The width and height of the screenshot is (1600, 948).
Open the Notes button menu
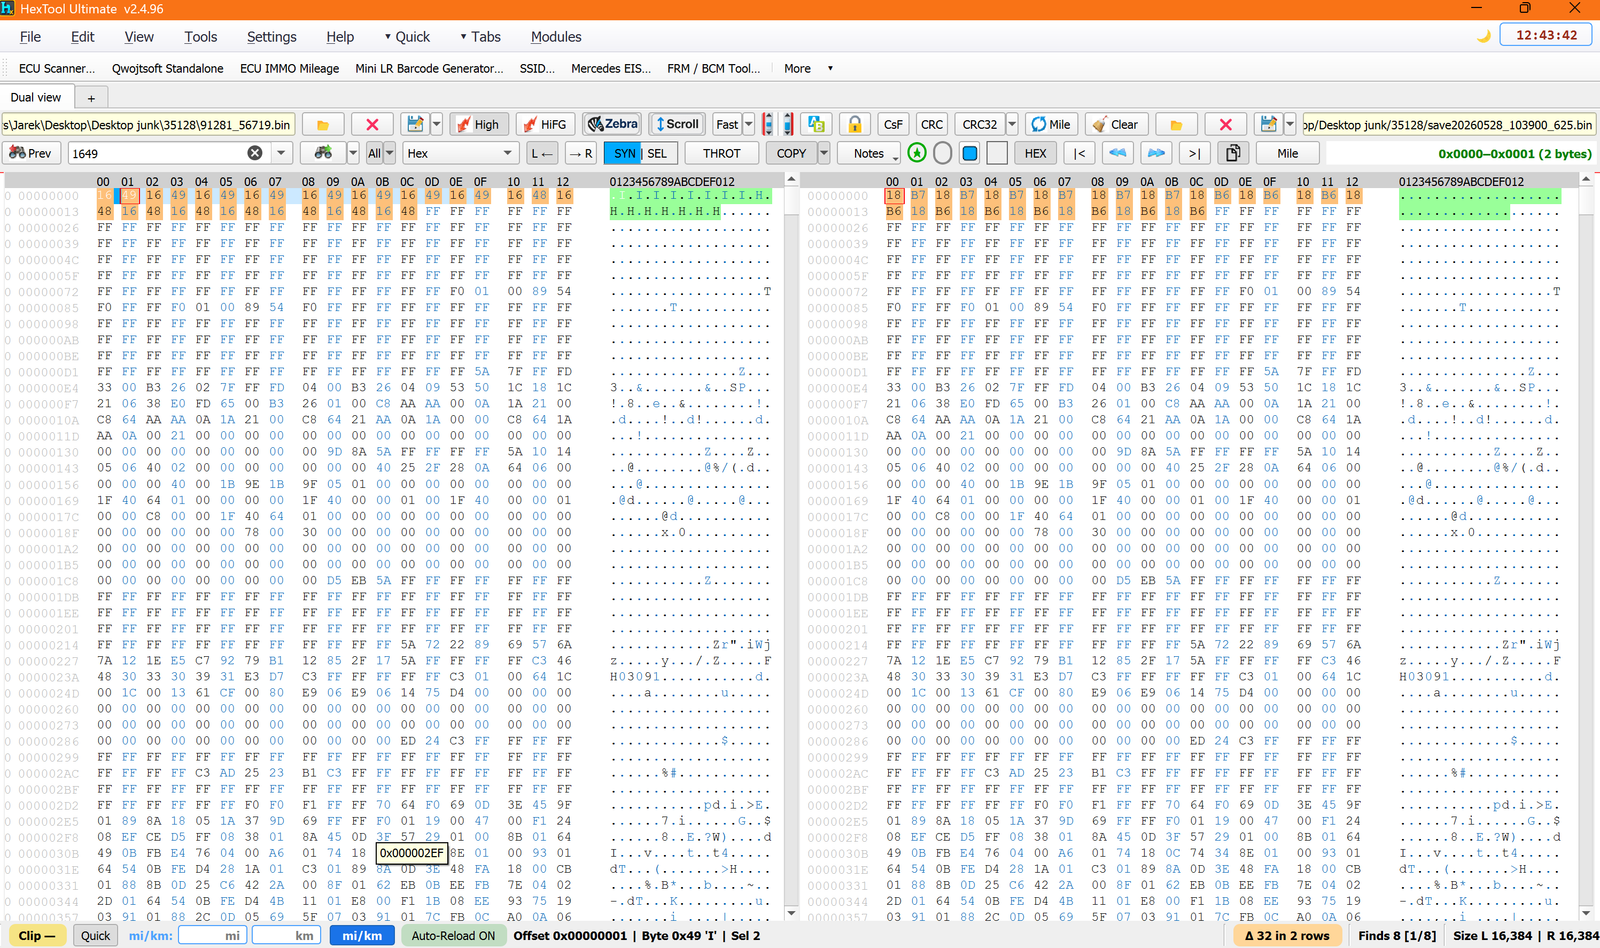tap(869, 153)
